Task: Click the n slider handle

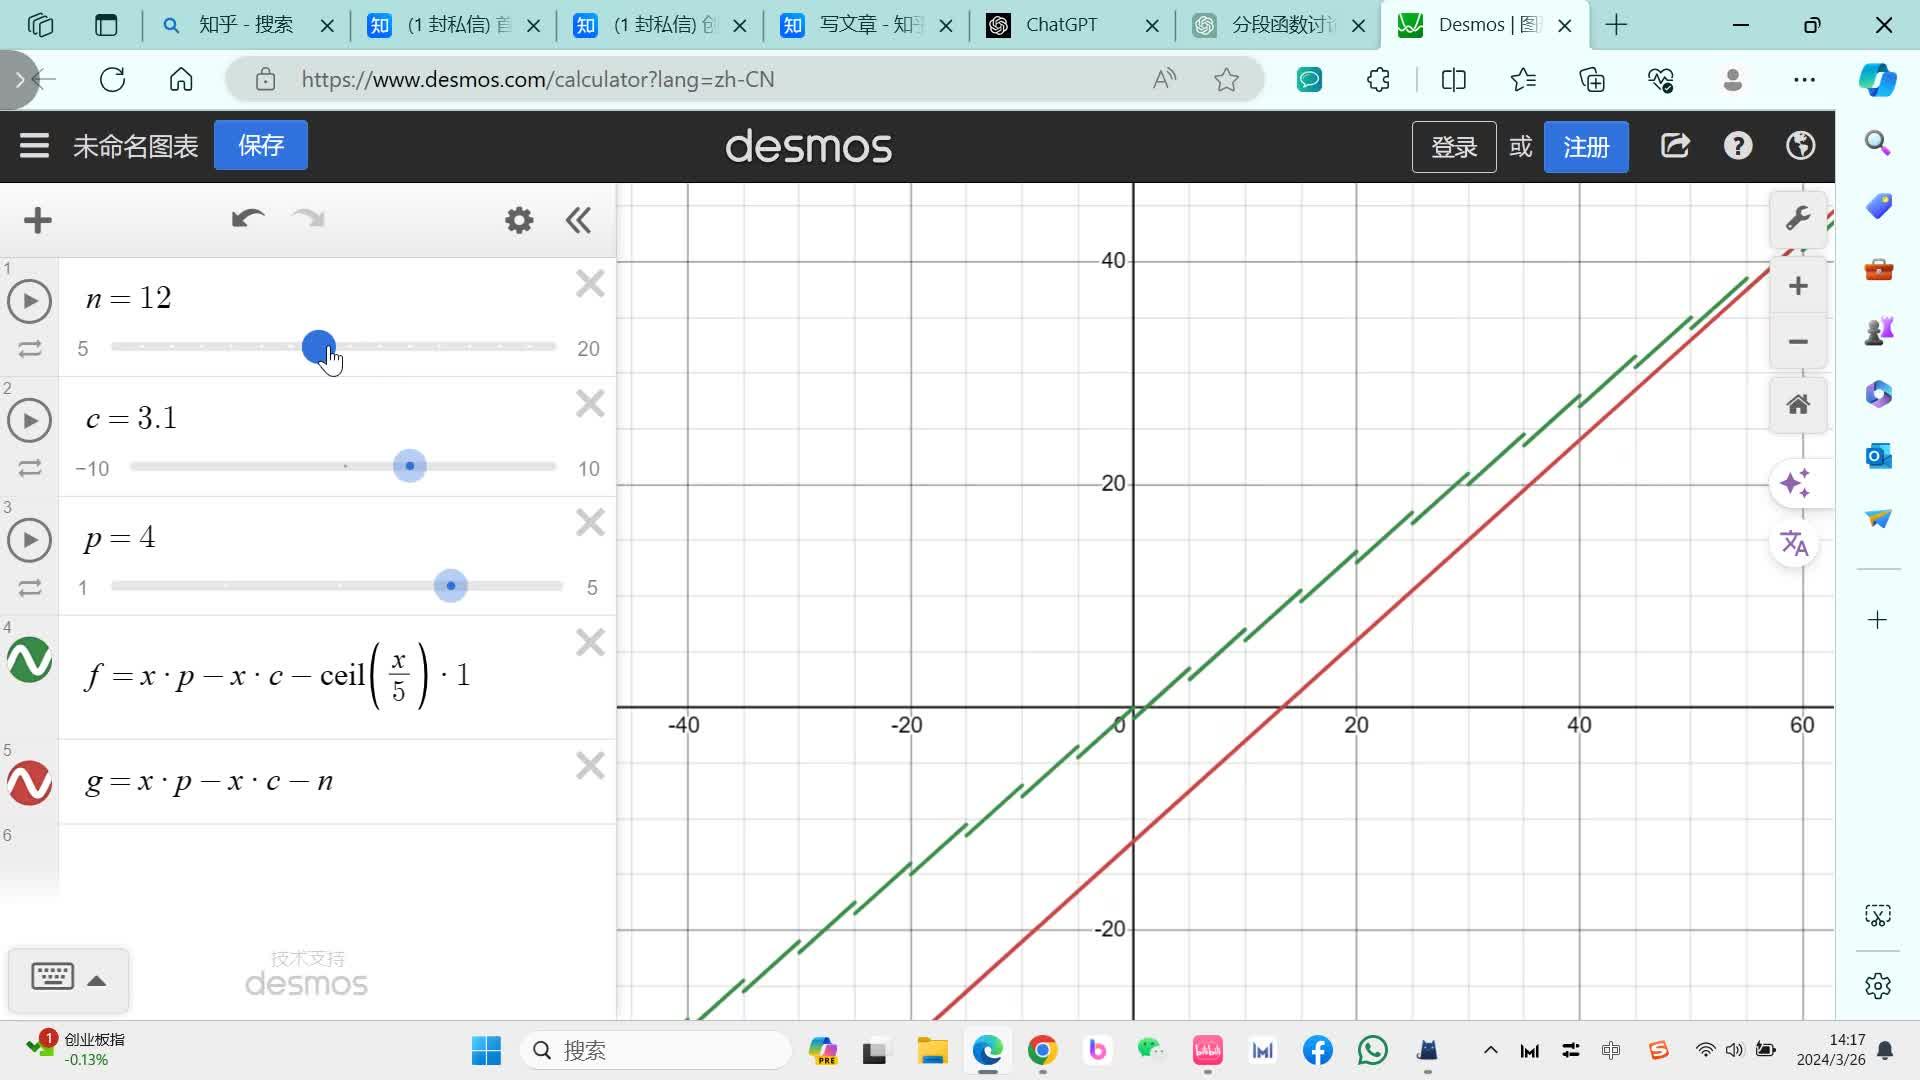Action: coord(319,347)
